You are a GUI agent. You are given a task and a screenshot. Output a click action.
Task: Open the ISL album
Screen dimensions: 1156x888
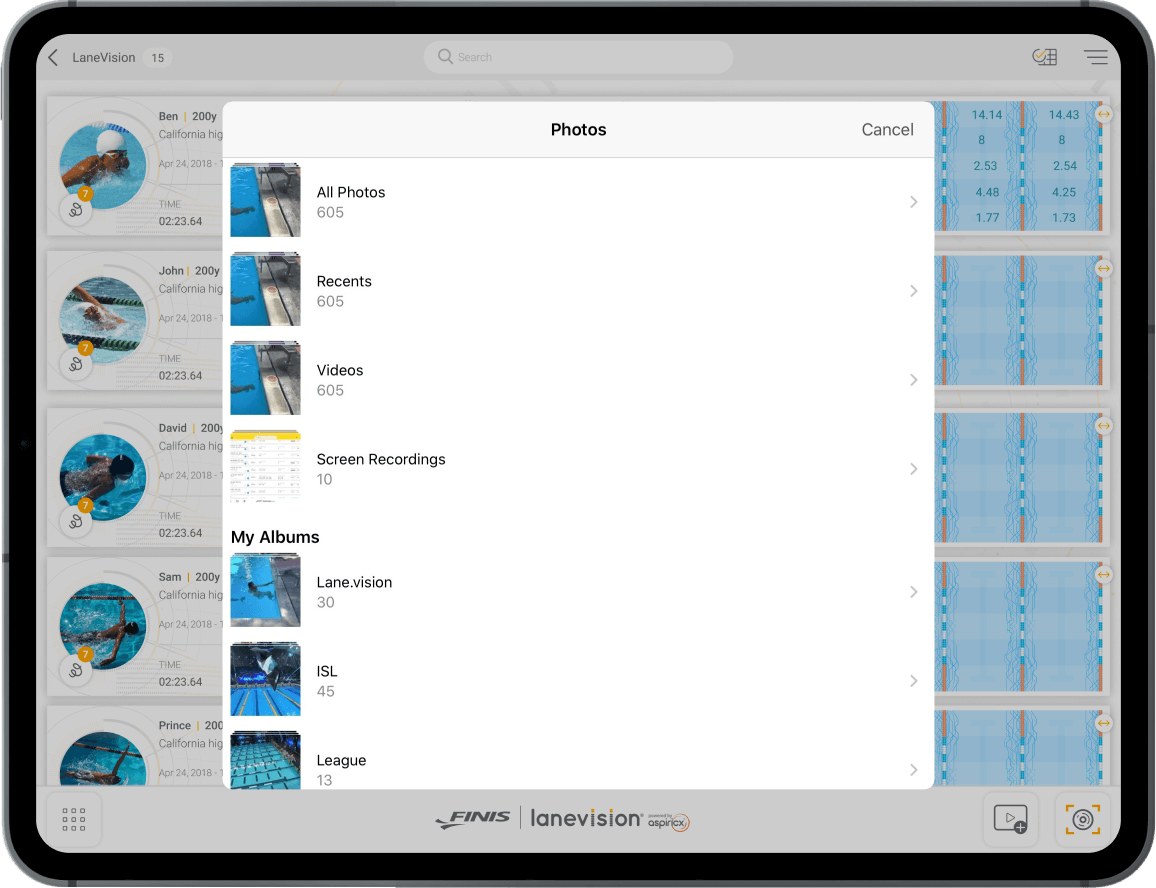(578, 681)
